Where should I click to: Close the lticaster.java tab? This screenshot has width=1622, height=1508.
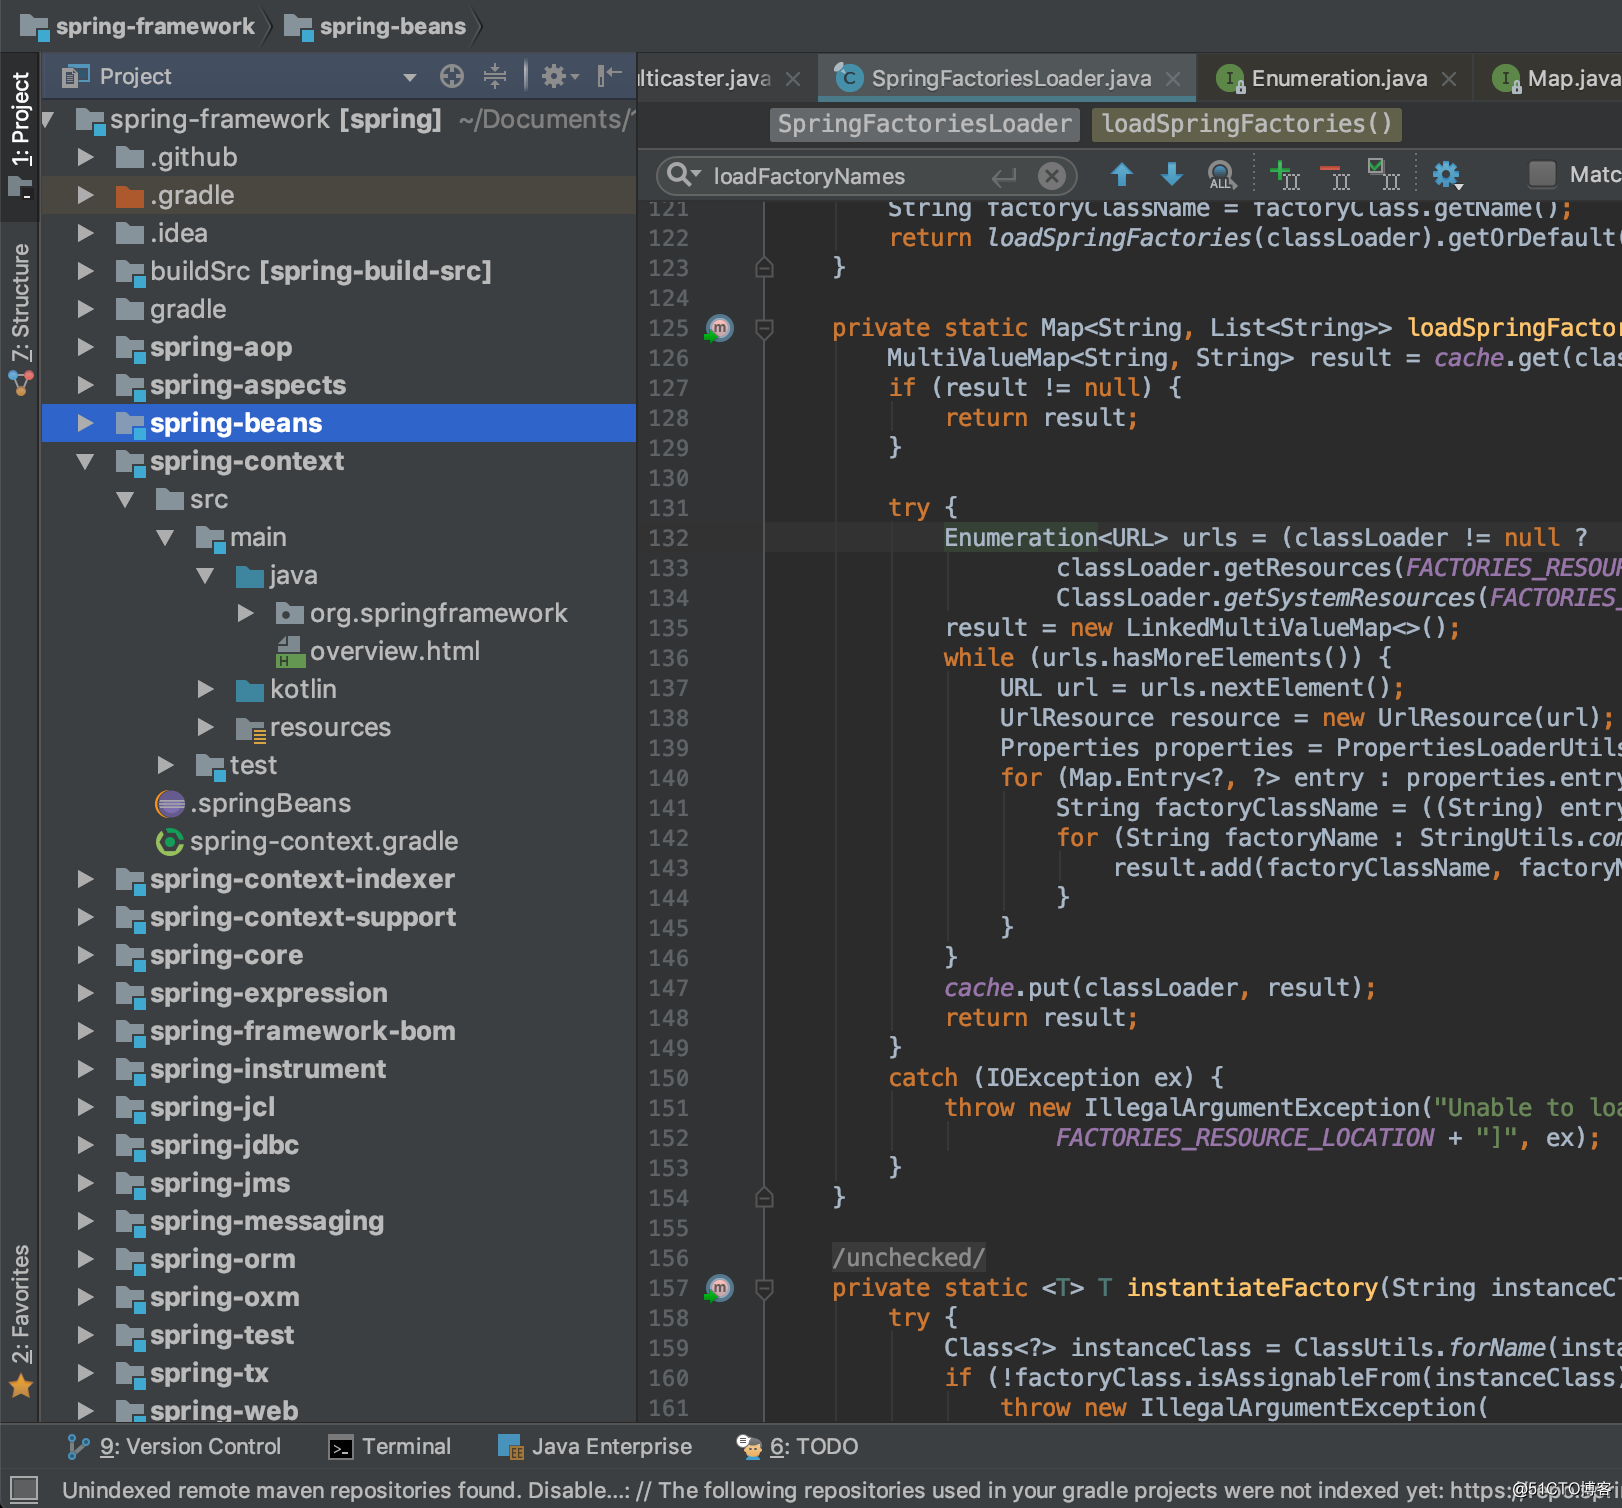[793, 79]
